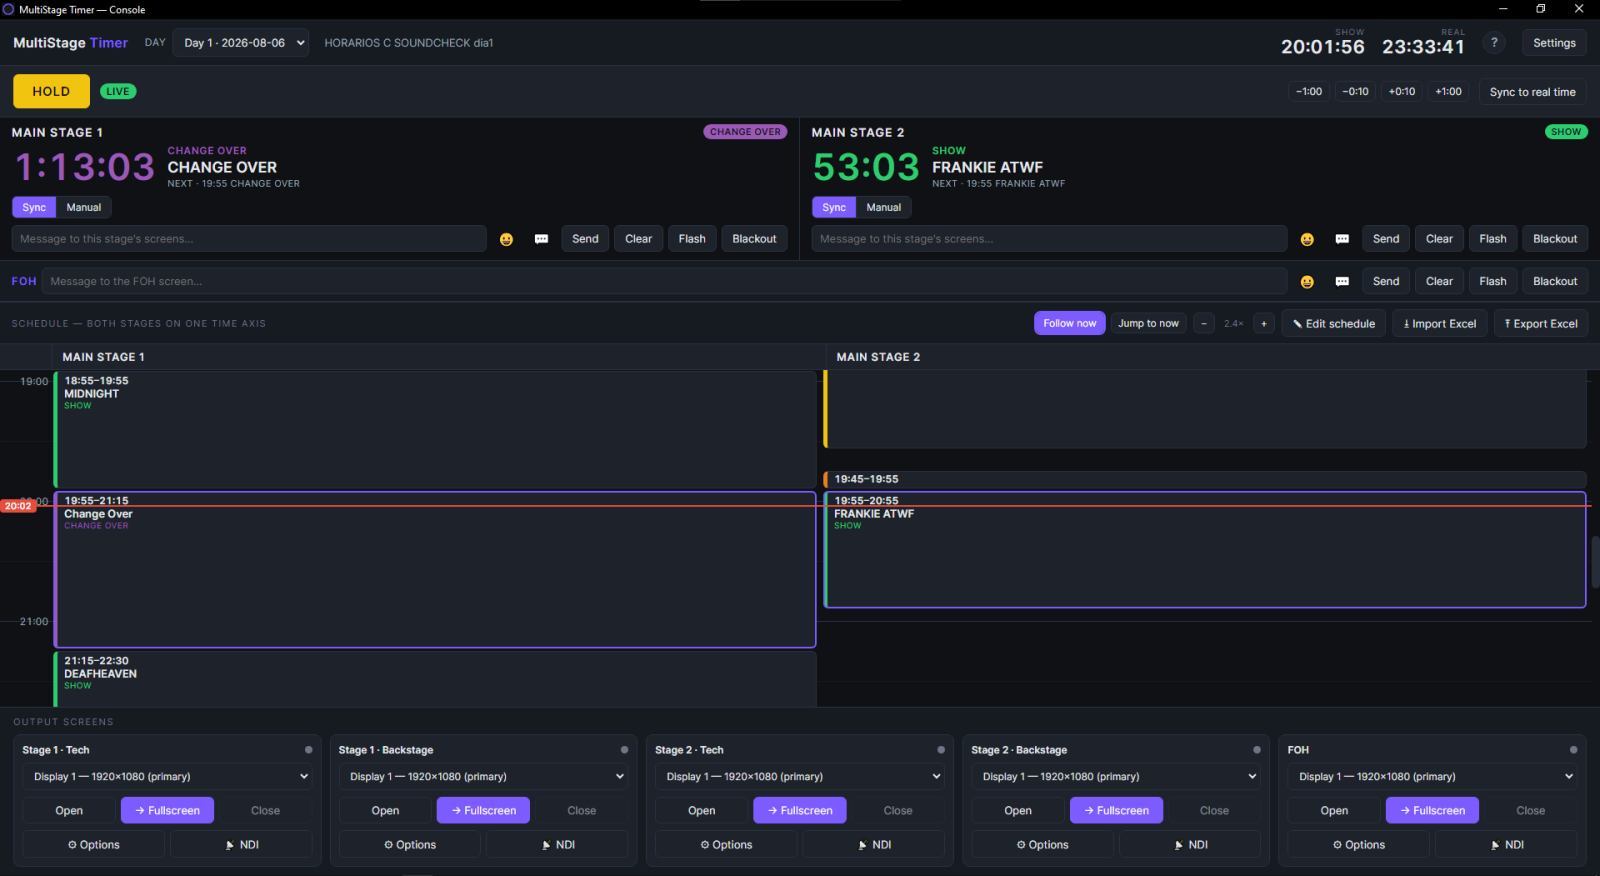Open emoji picker for FOH message

(x=1307, y=282)
